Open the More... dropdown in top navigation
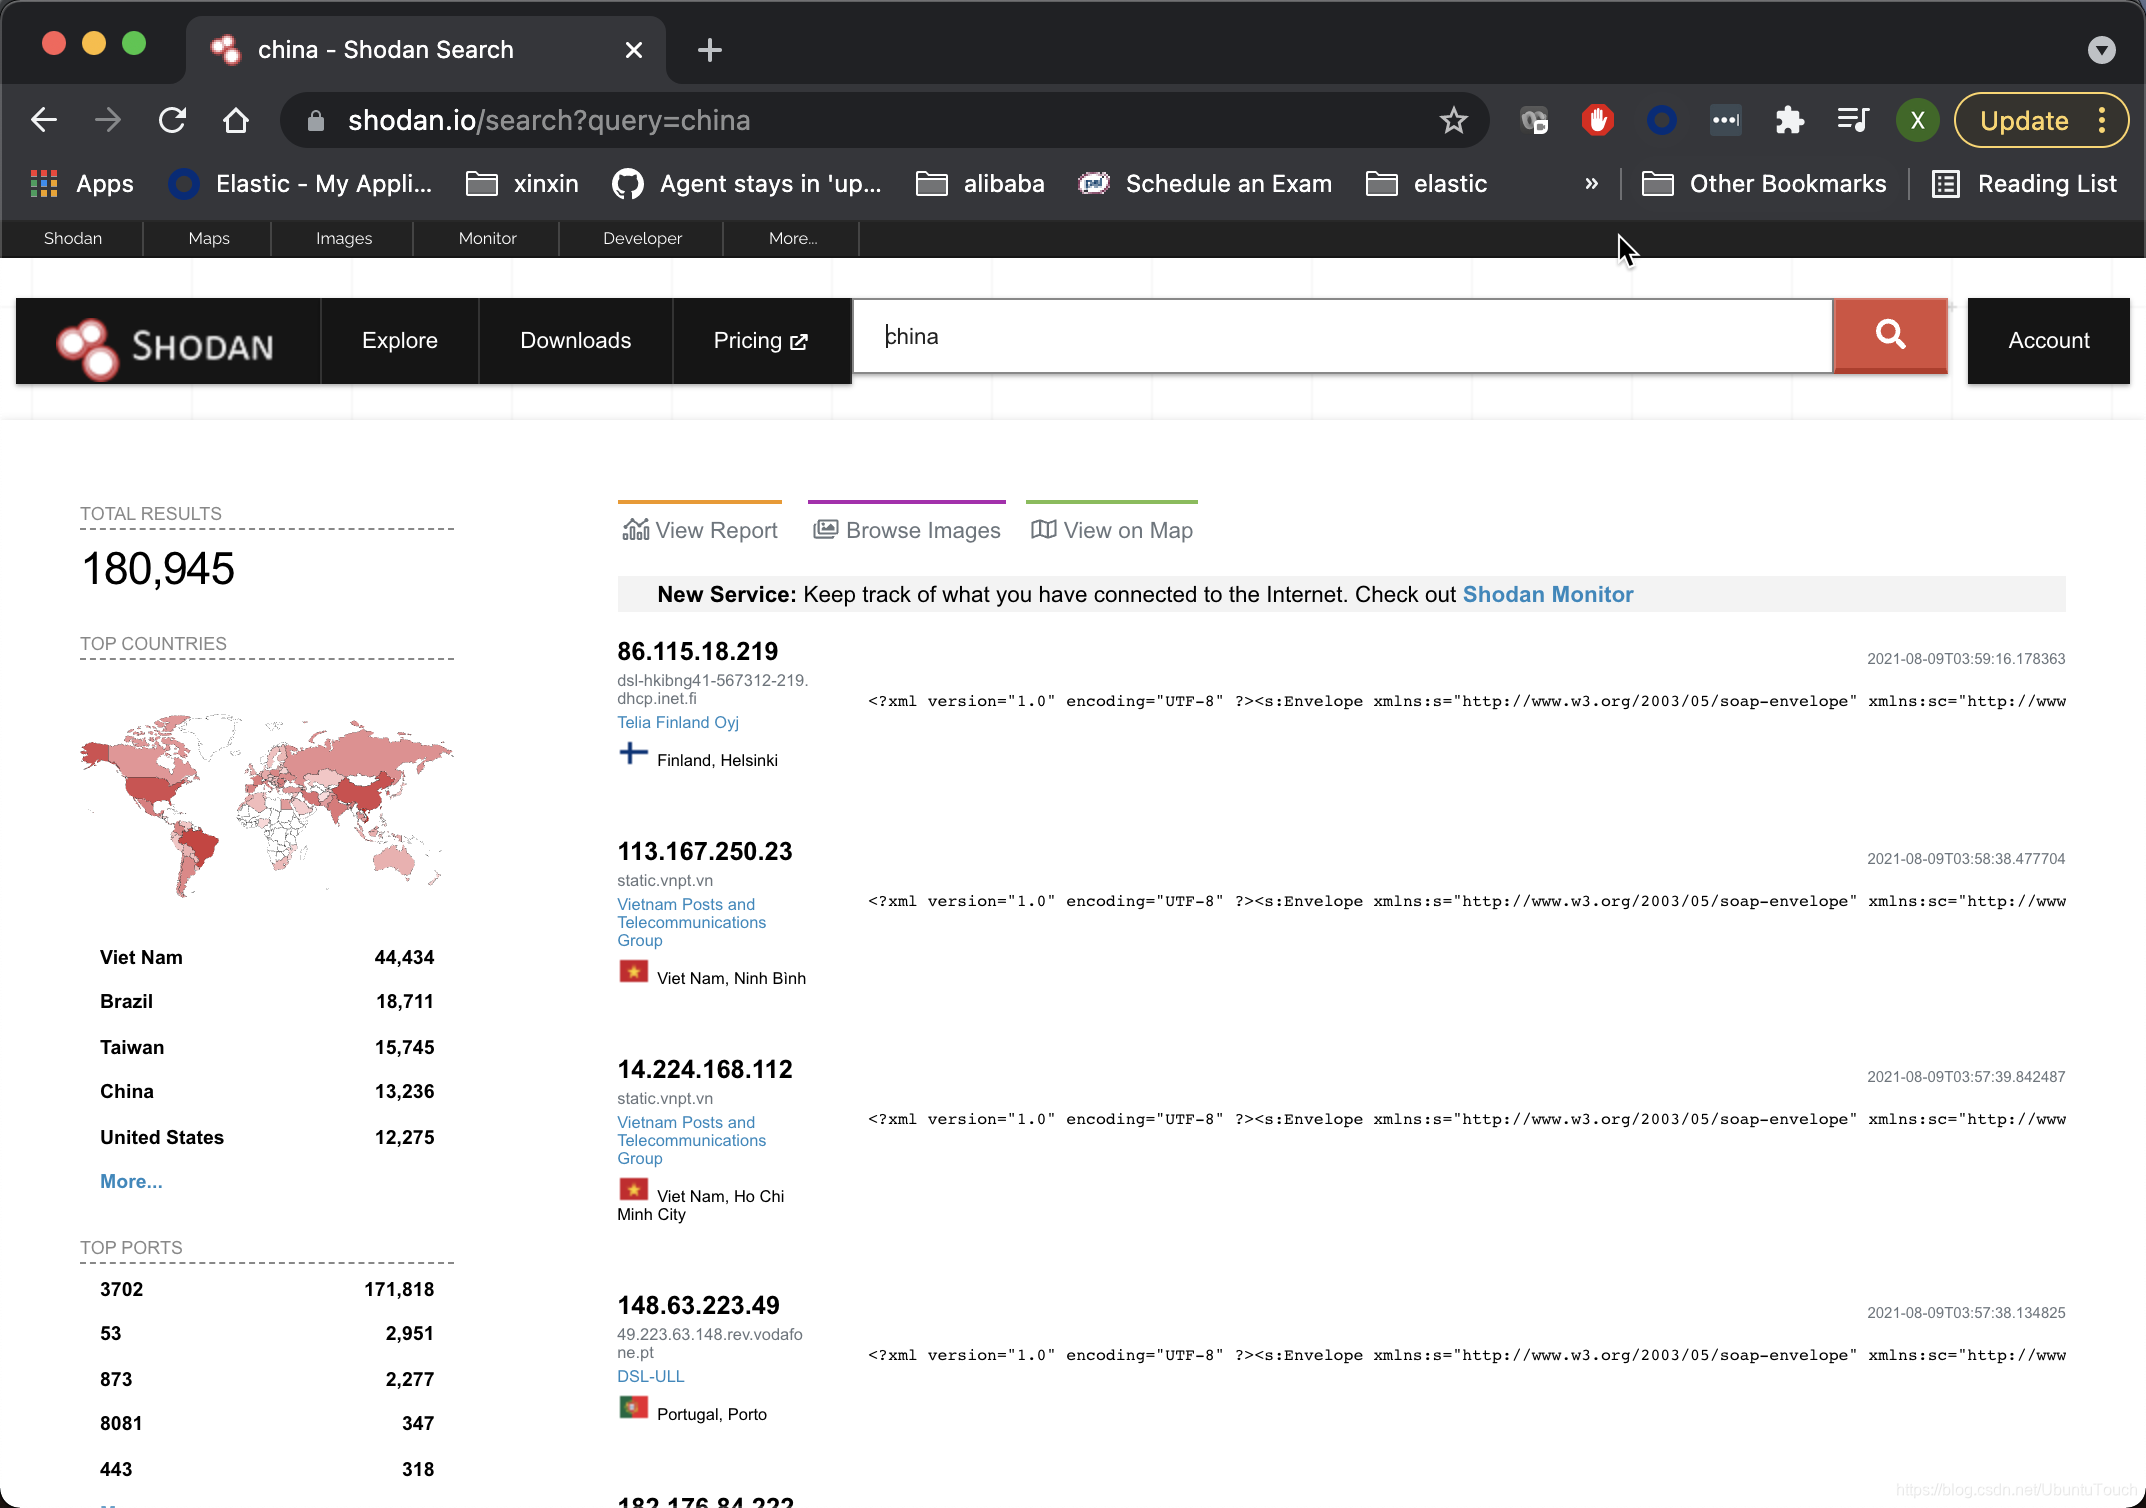Image resolution: width=2146 pixels, height=1508 pixels. pyautogui.click(x=792, y=238)
